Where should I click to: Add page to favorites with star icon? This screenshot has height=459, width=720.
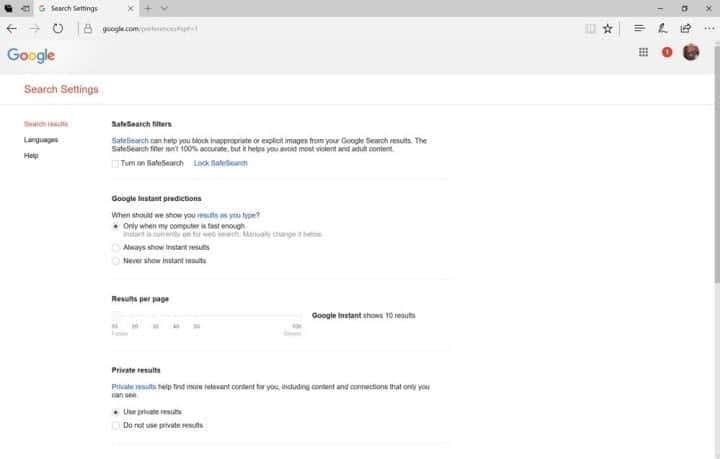pos(607,28)
